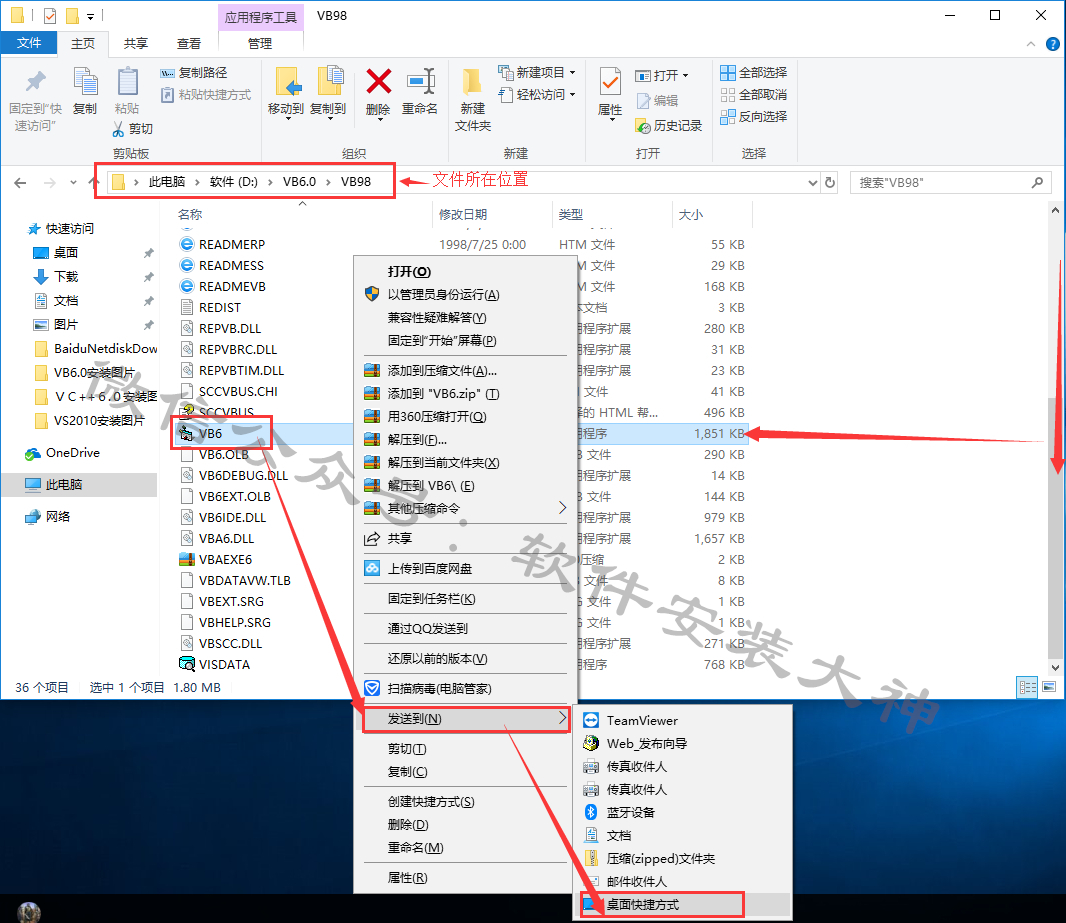Click Scan for Viruses (扫描病毒) entry
Image resolution: width=1066 pixels, height=923 pixels.
pos(465,689)
